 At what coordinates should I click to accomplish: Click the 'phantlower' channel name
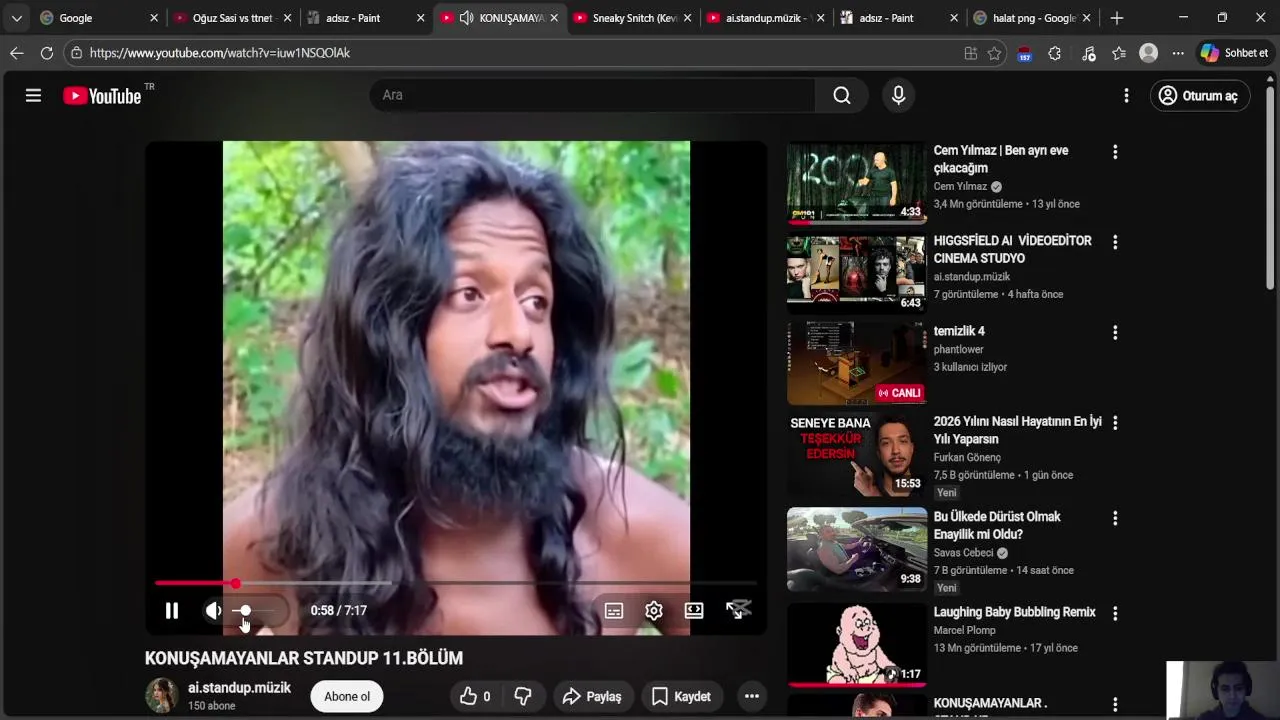[959, 349]
